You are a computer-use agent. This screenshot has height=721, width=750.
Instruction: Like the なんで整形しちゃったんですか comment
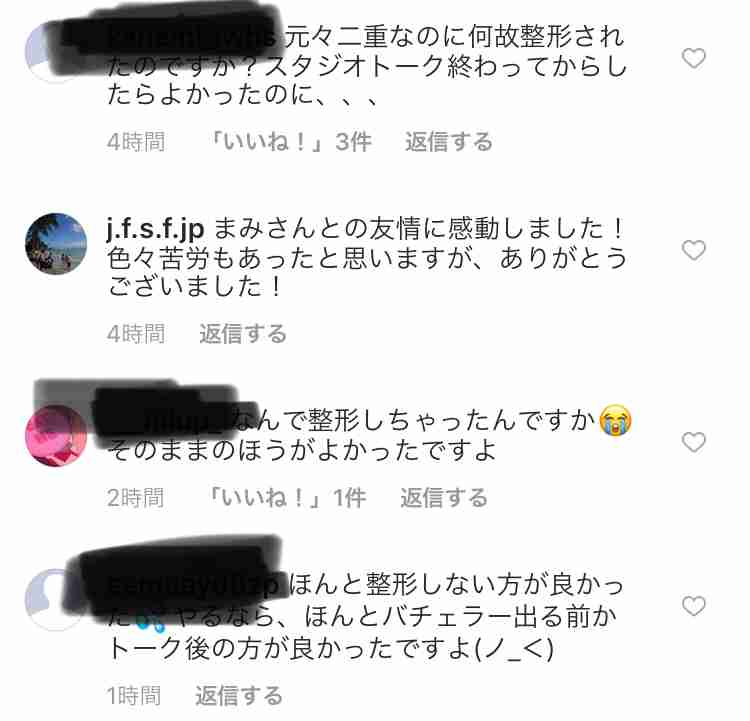694,442
